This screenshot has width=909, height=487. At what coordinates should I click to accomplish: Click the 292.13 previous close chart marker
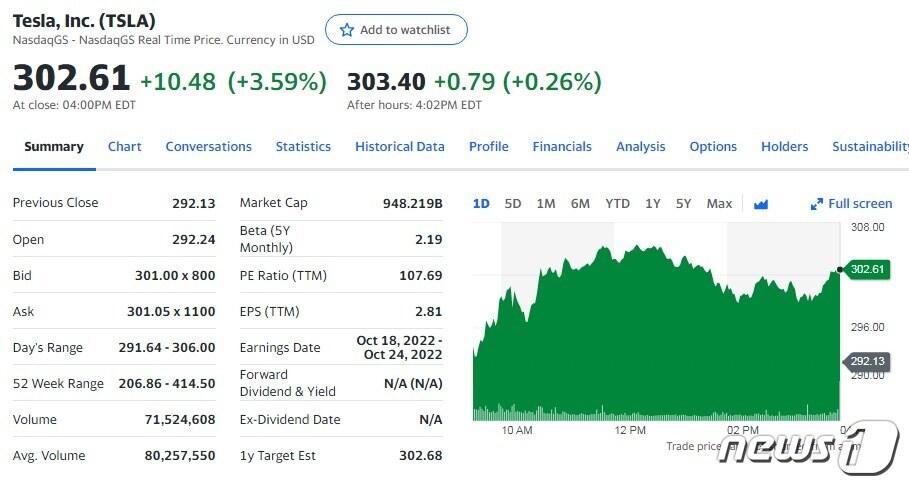pos(868,361)
